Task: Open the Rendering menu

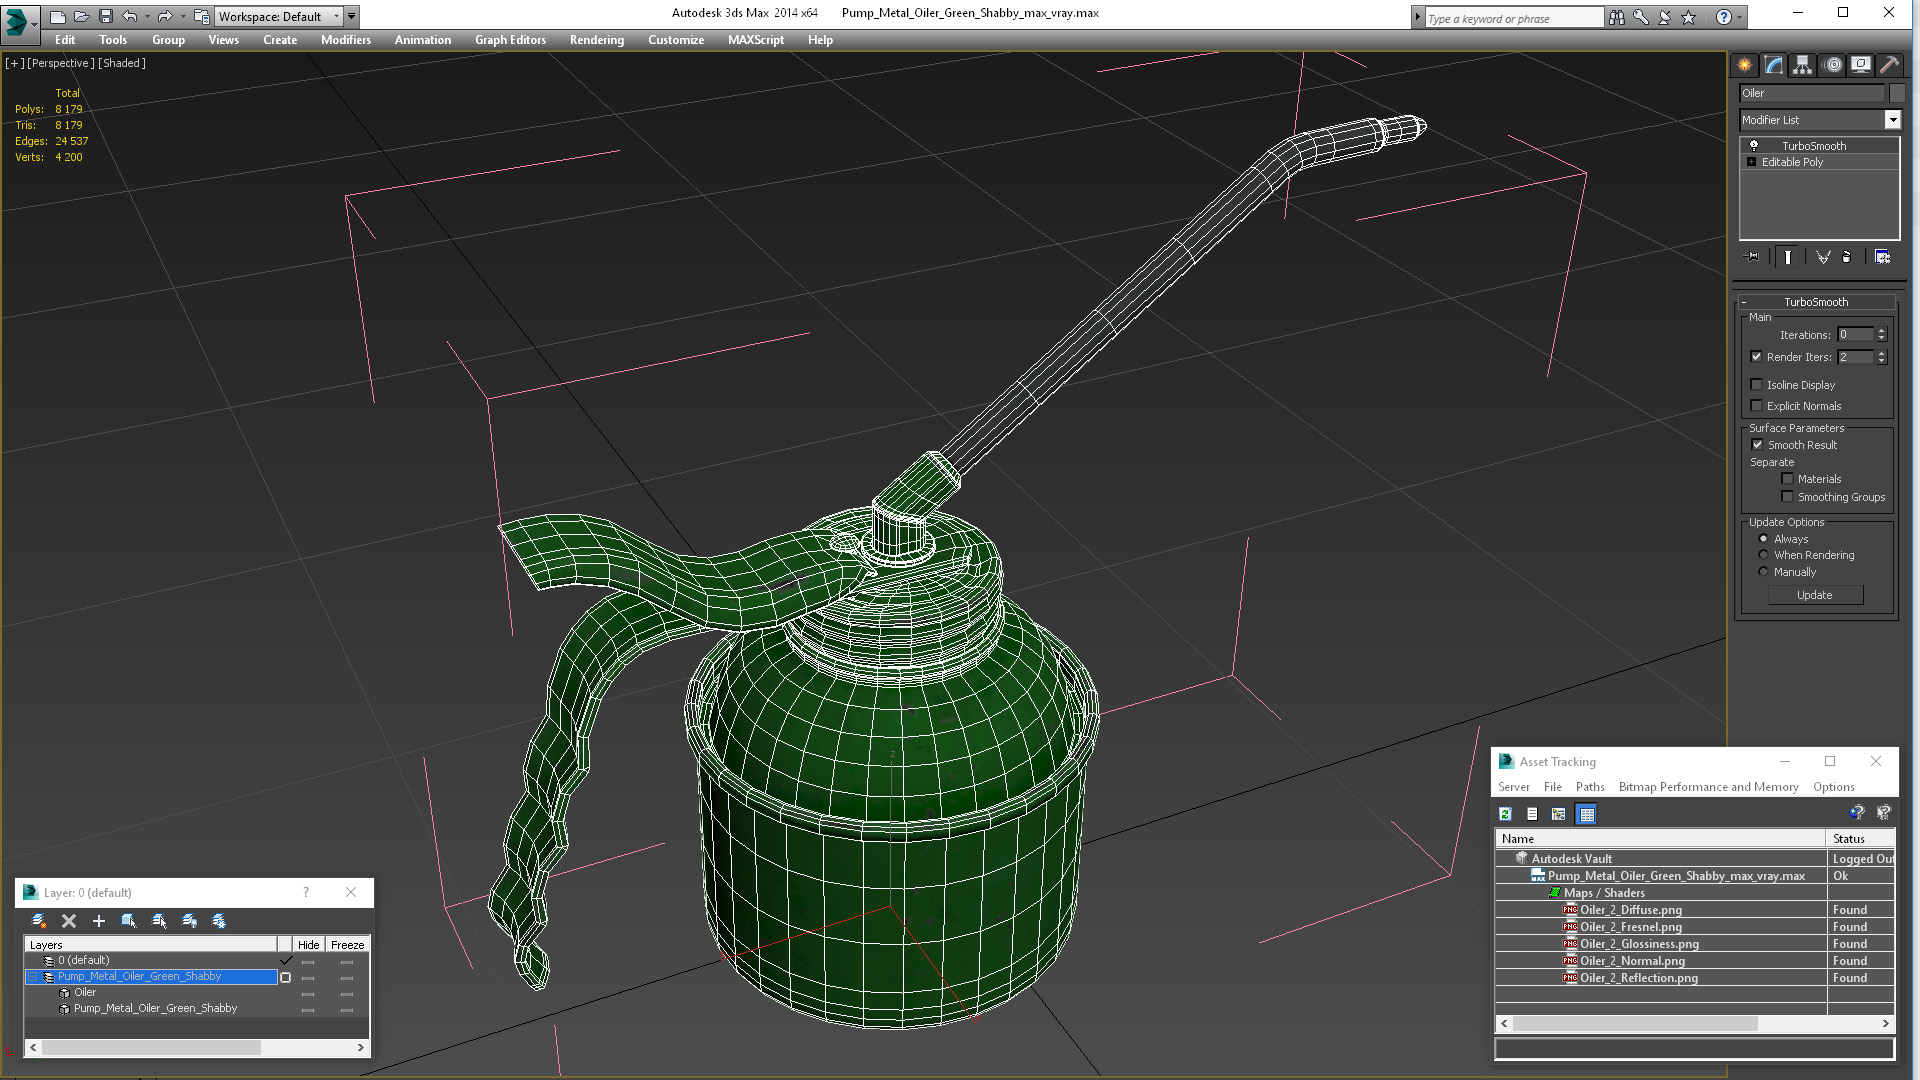Action: [x=596, y=40]
